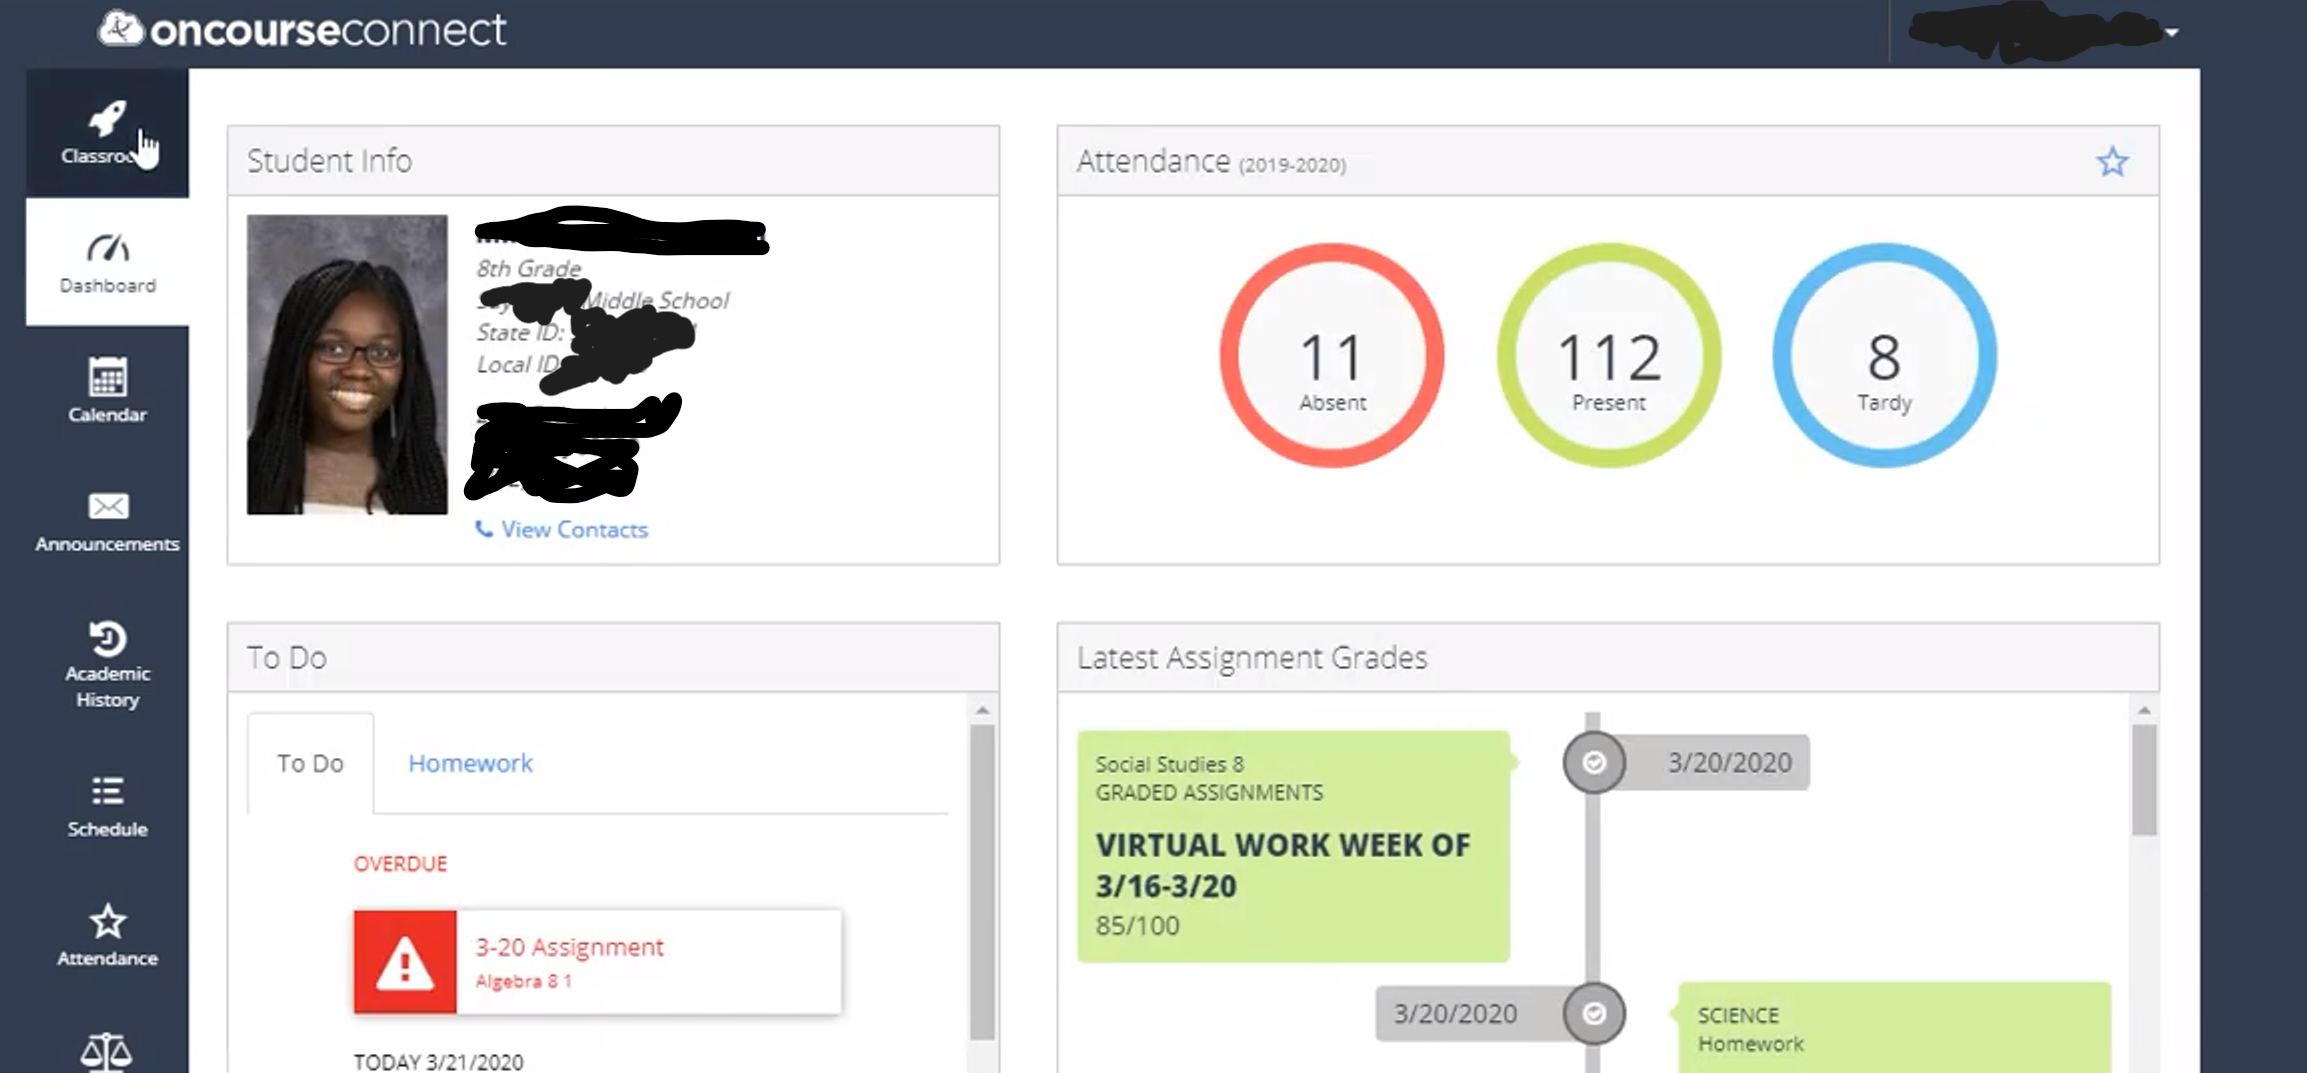Image resolution: width=2307 pixels, height=1073 pixels.
Task: Open the Calendar sidebar icon
Action: pos(107,378)
